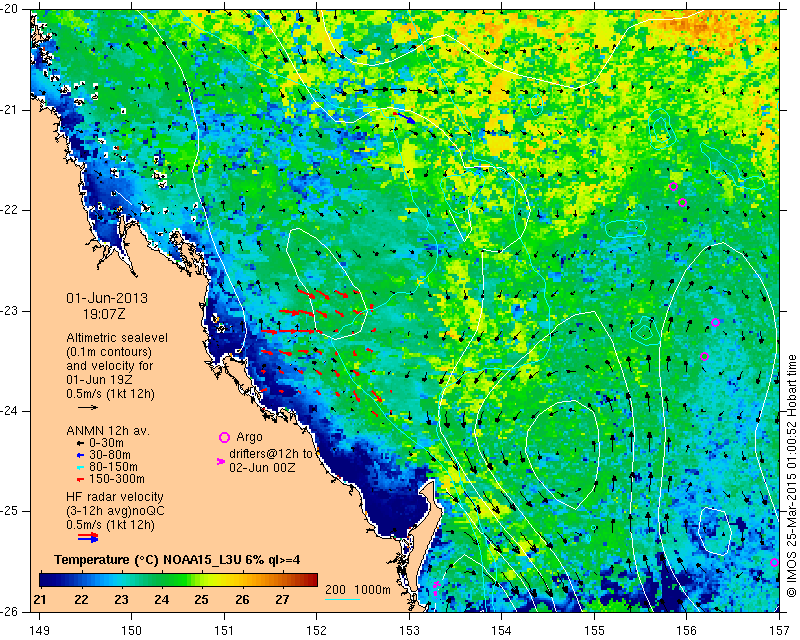Click the "(0.1m contours)" text
The width and height of the screenshot is (800, 640).
(x=109, y=352)
